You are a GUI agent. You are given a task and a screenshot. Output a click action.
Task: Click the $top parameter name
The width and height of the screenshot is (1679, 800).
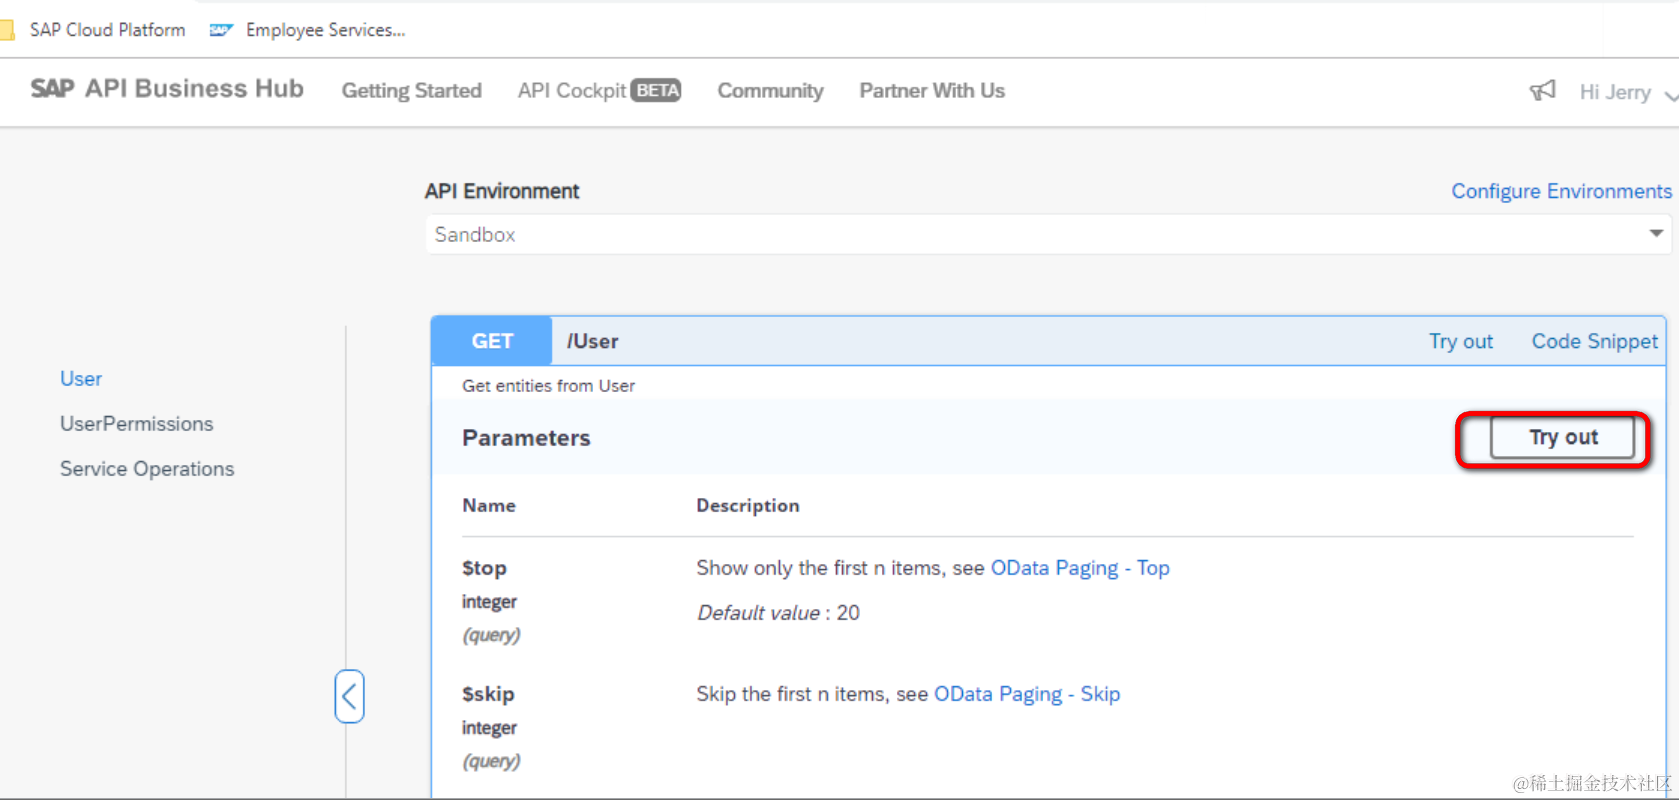(484, 568)
